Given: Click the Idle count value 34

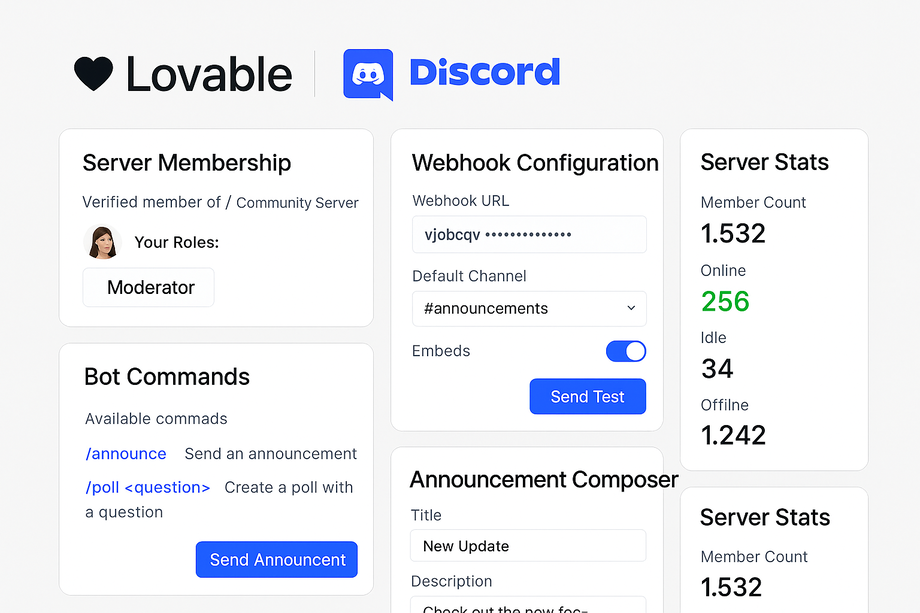Looking at the screenshot, I should click(717, 369).
